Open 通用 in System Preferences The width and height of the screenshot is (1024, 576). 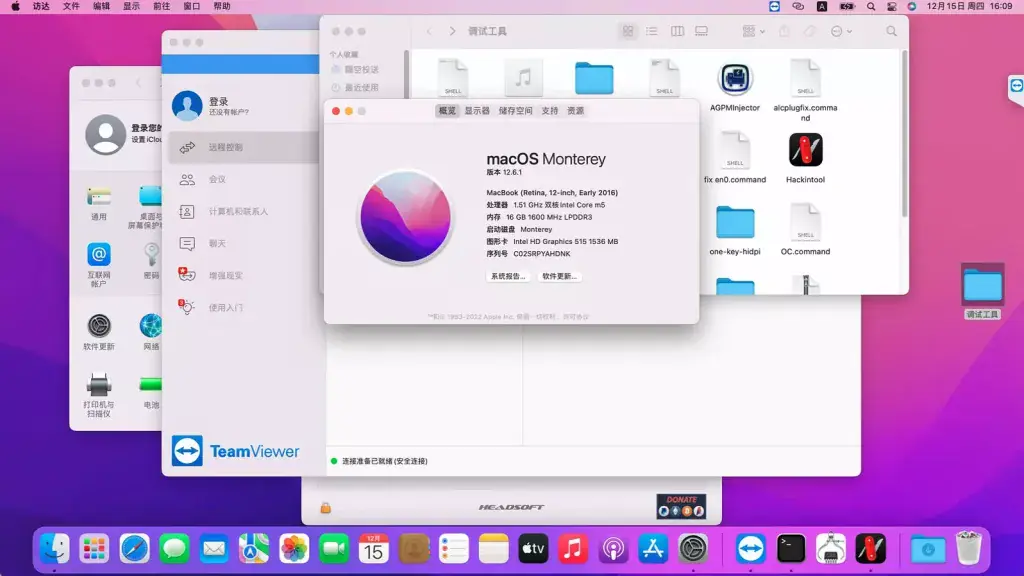point(99,203)
